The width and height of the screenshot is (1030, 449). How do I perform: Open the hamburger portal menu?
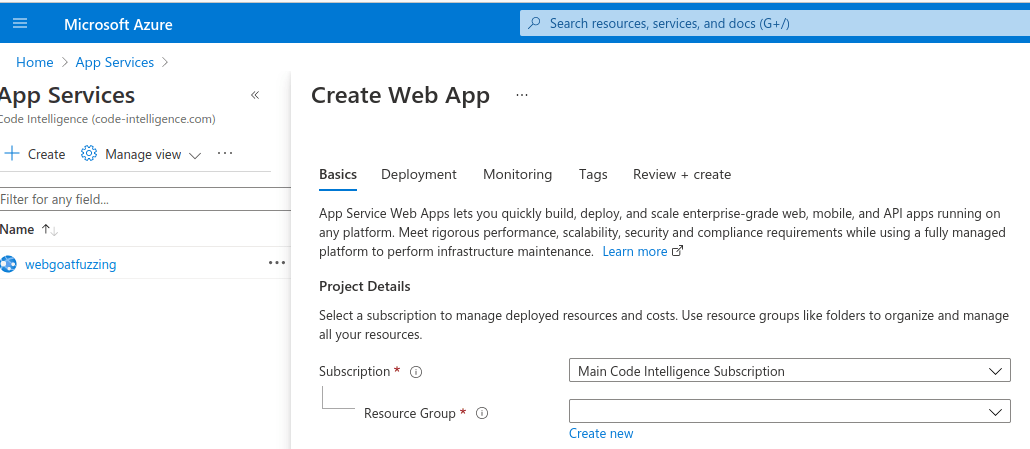pos(20,24)
